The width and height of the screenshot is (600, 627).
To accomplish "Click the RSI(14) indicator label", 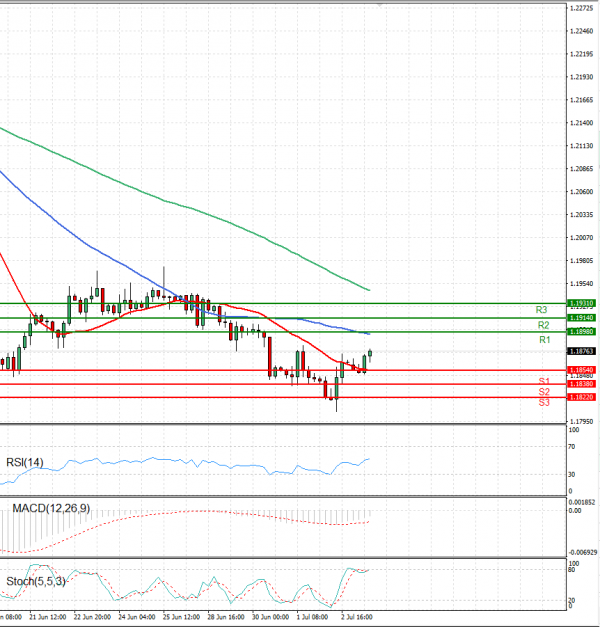I will click(25, 463).
